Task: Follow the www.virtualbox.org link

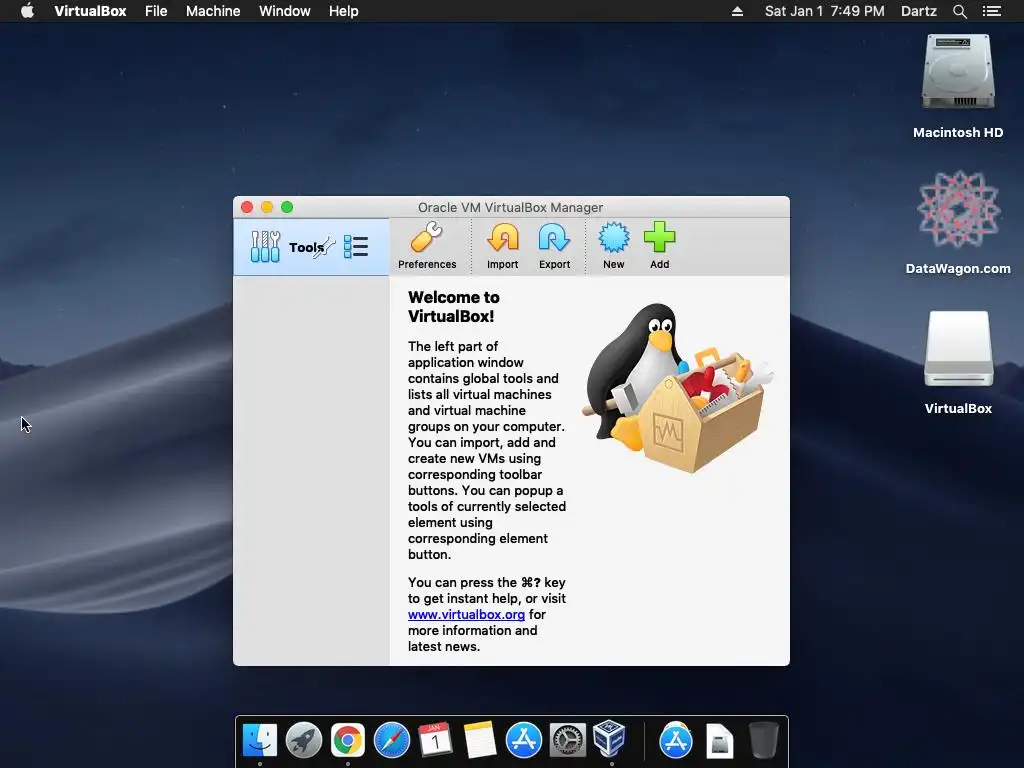Action: (466, 615)
